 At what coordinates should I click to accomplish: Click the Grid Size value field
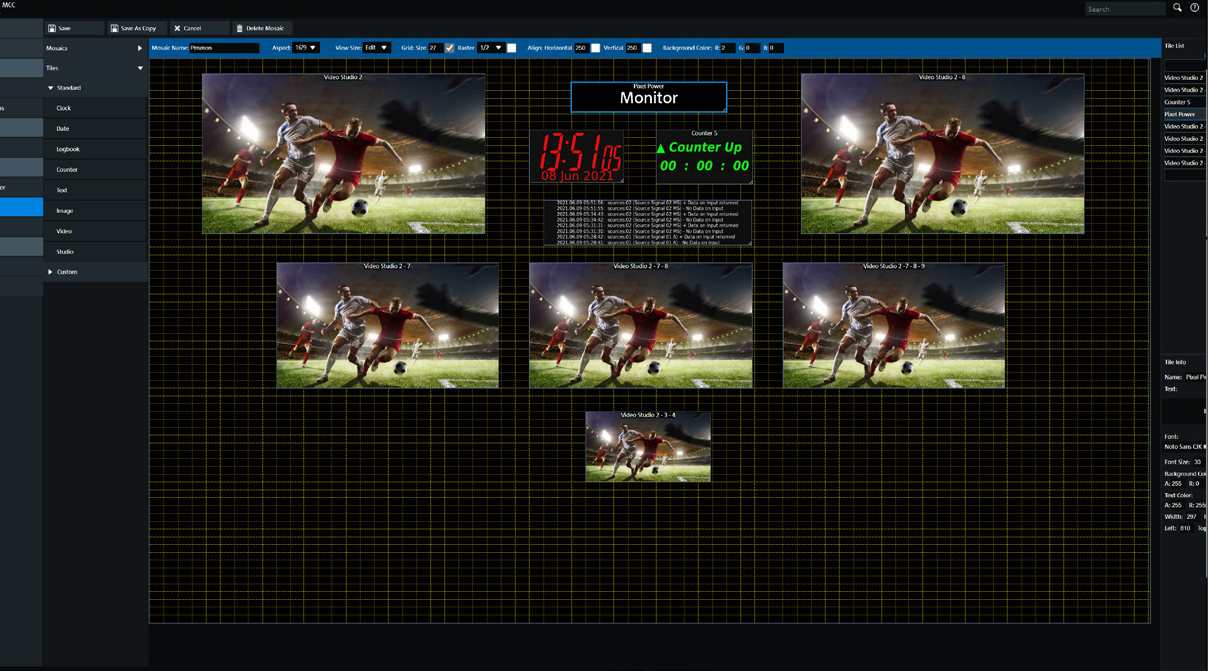coord(434,47)
